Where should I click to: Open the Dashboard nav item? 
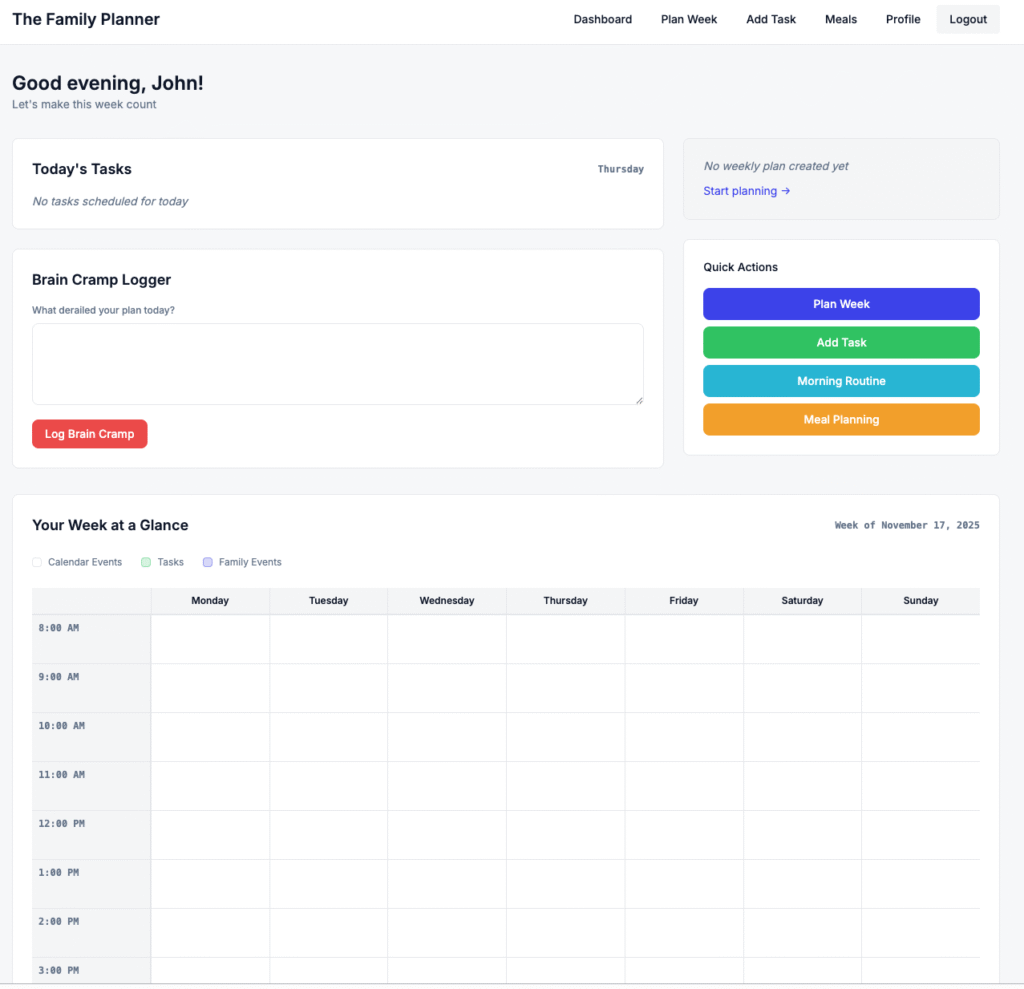[602, 20]
